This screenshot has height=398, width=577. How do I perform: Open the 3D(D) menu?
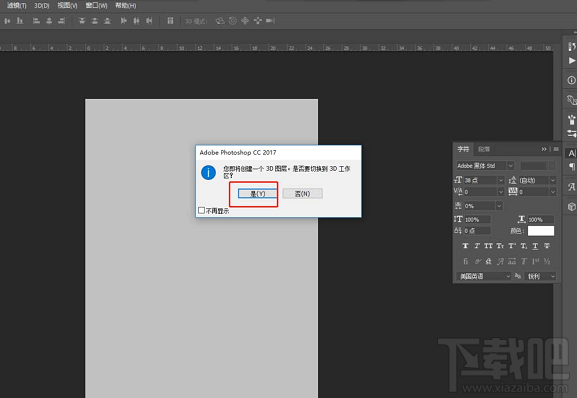coord(42,6)
